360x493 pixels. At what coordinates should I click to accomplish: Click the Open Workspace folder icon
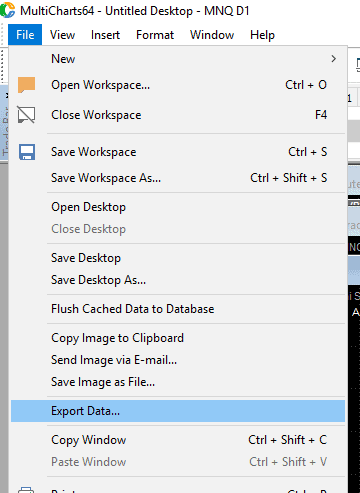pos(27,85)
